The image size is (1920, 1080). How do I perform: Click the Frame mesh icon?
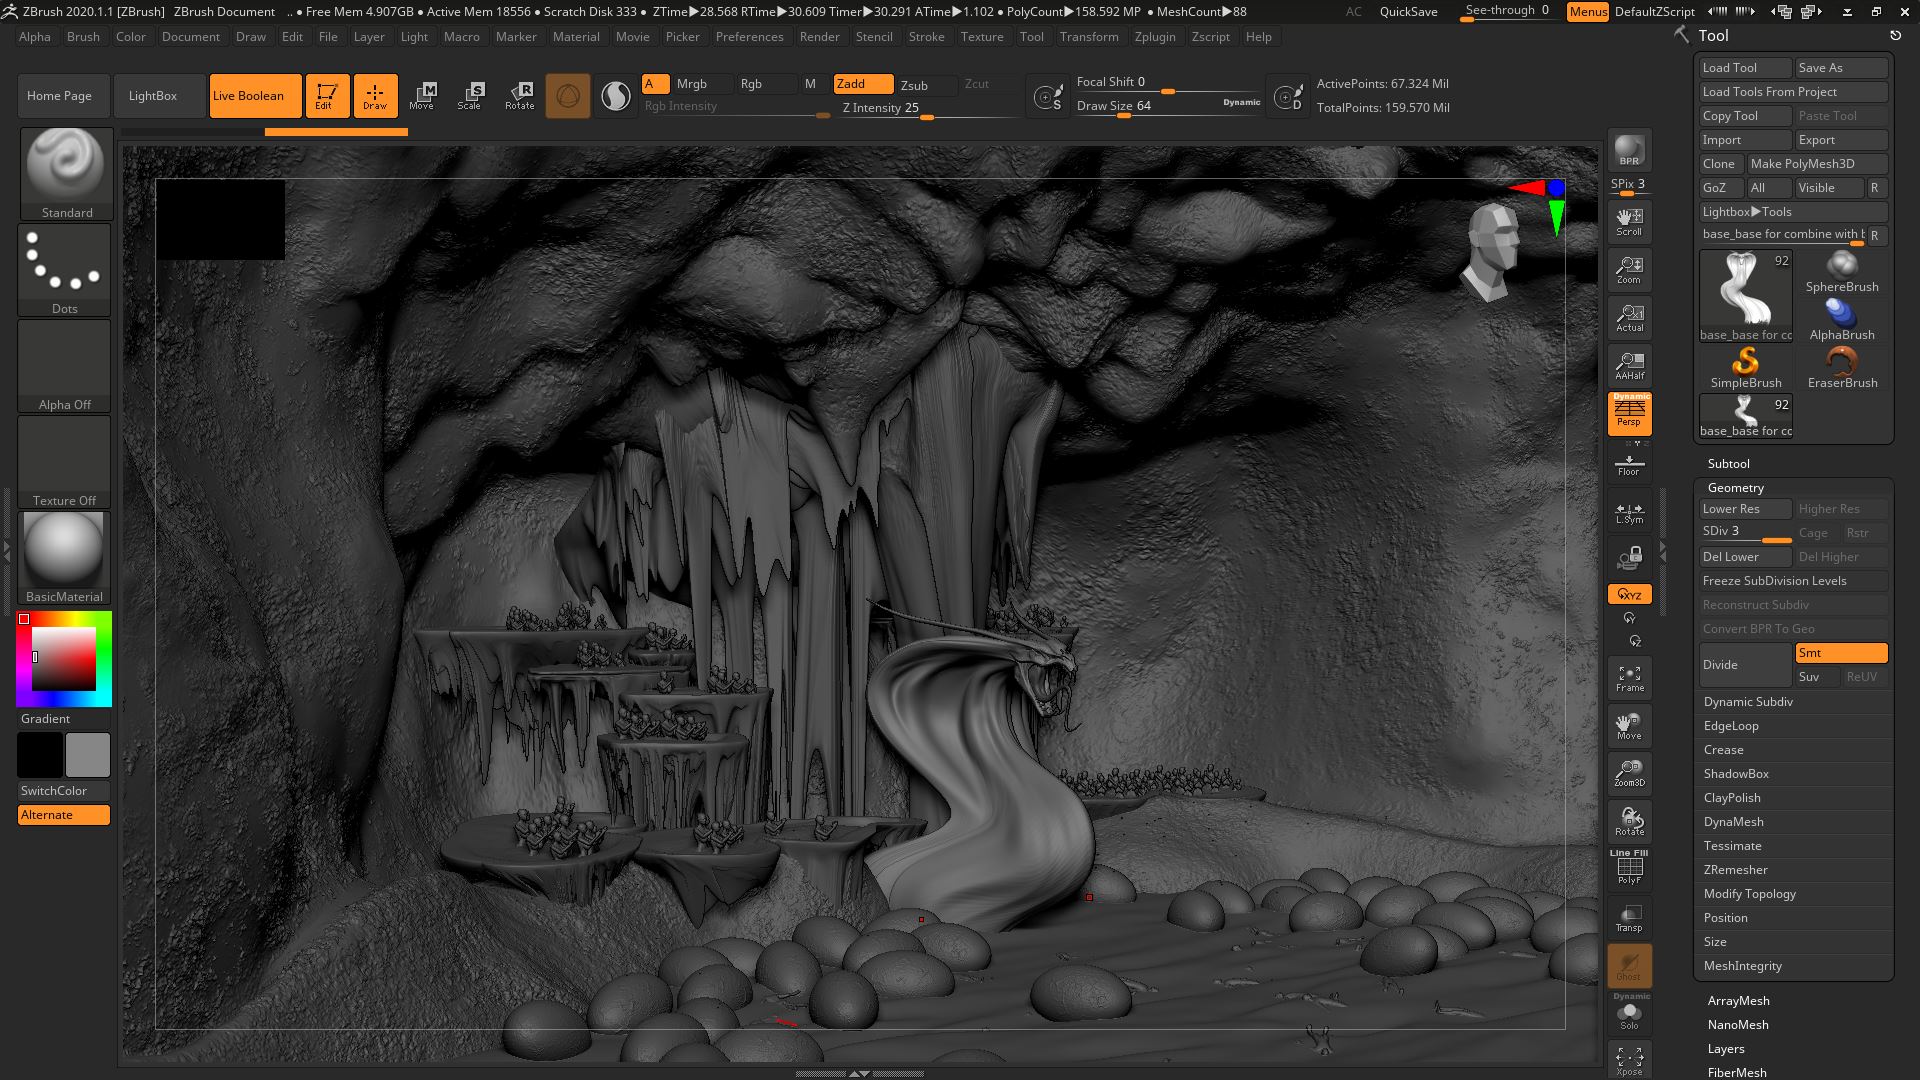1629,678
